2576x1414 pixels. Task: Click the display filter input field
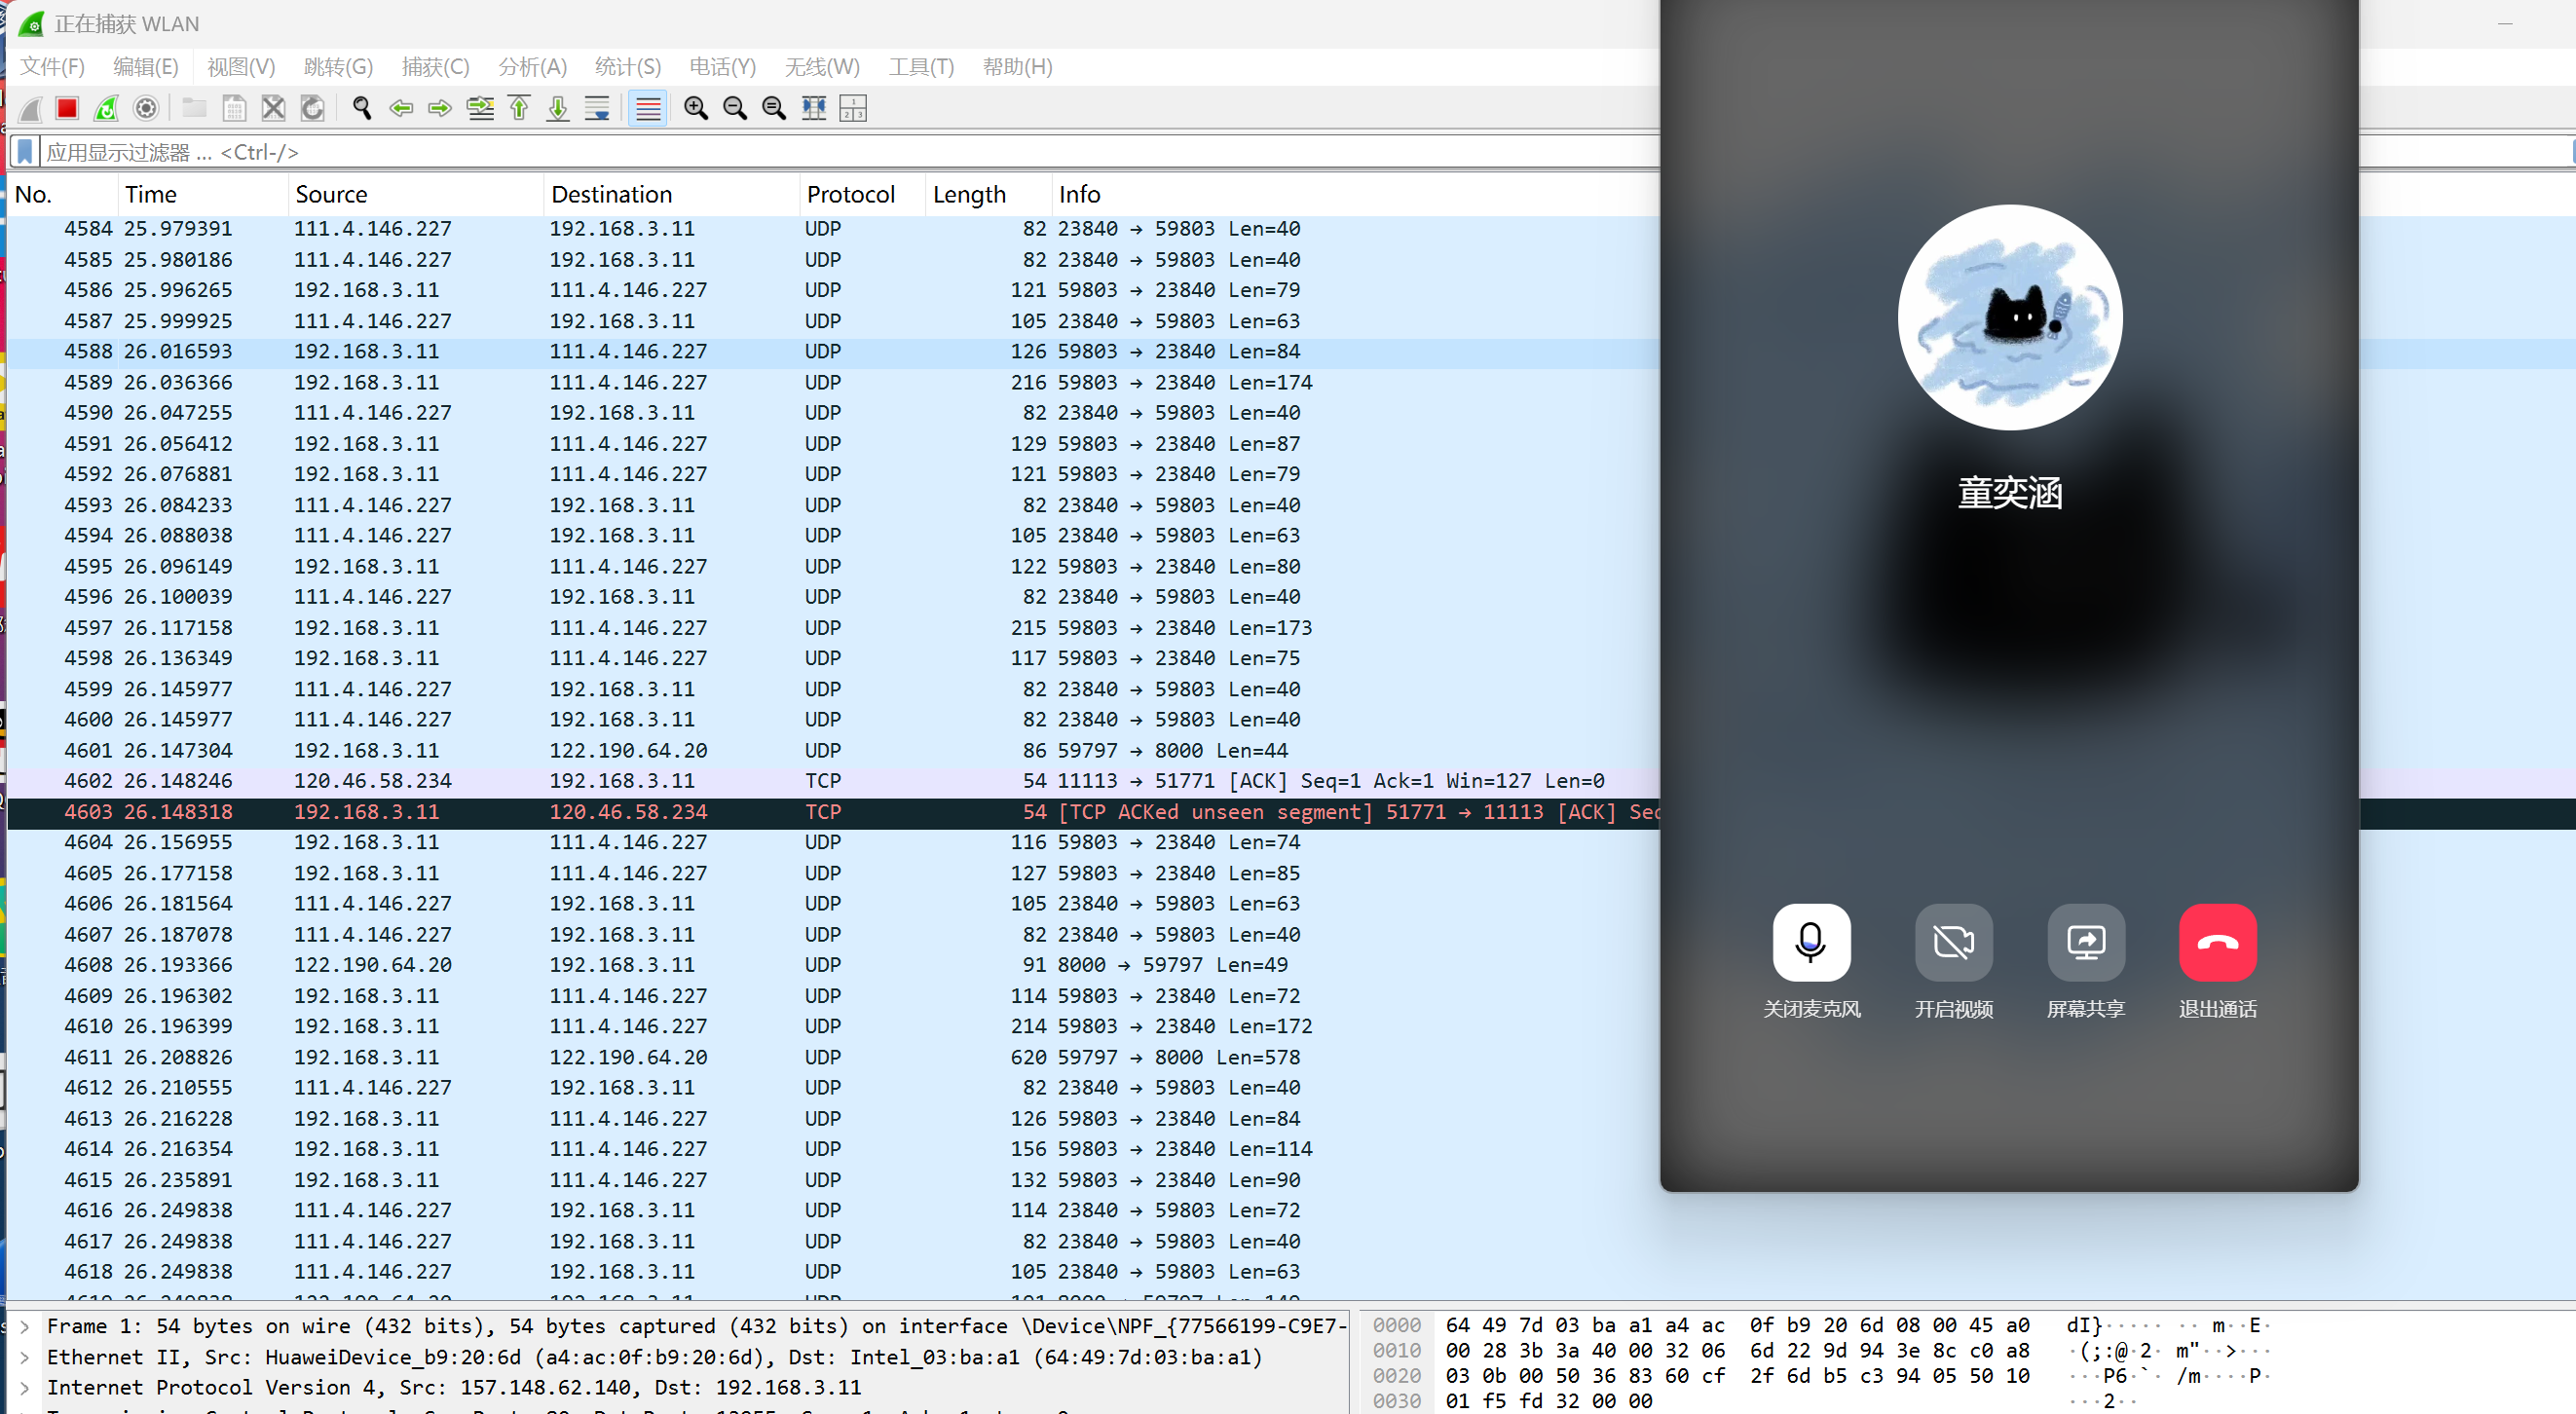coord(800,152)
